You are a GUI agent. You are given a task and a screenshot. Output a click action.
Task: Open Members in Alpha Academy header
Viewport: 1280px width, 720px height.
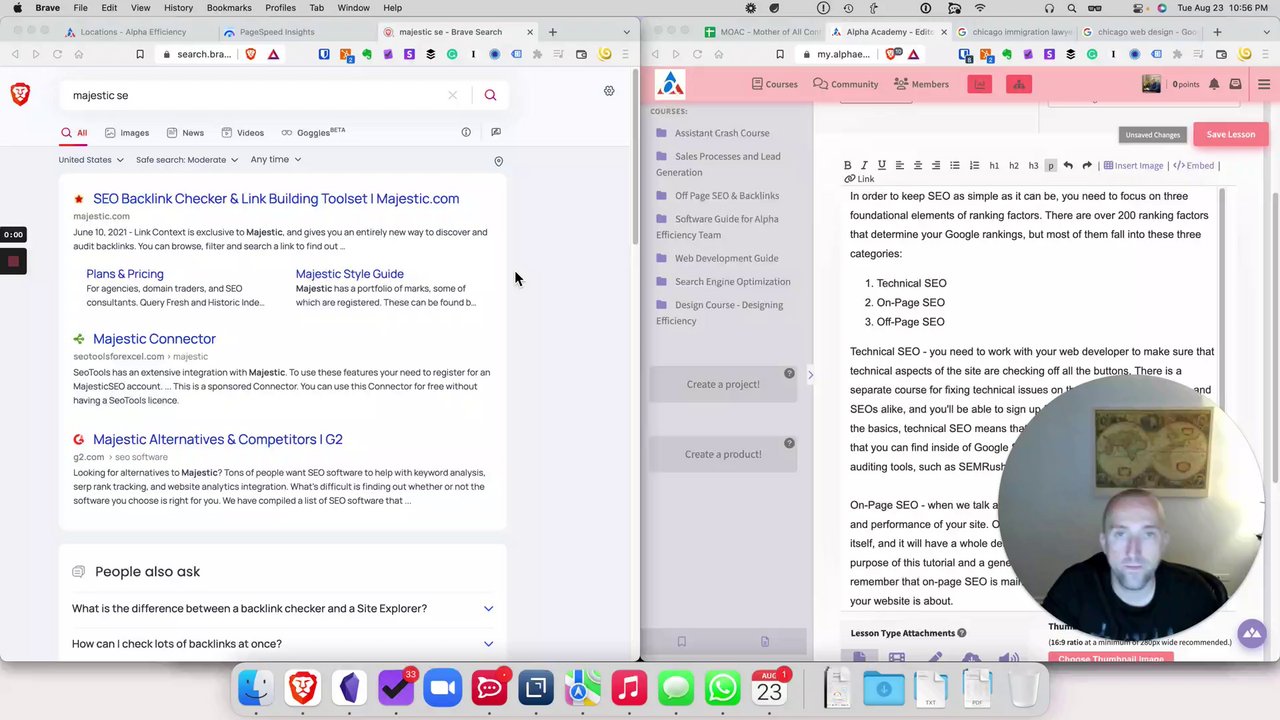(x=922, y=84)
